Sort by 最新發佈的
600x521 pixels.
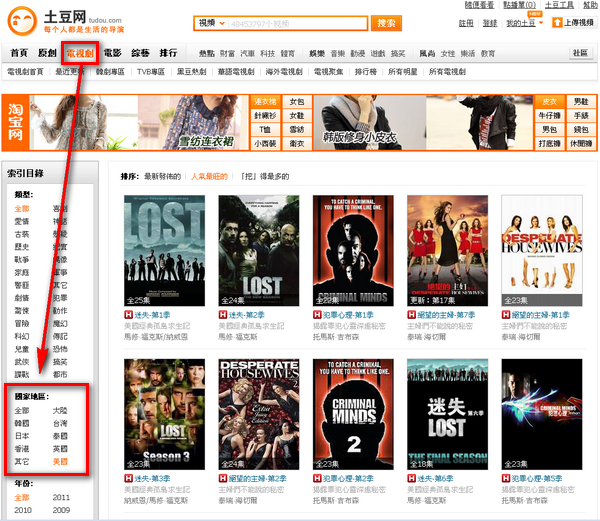[162, 176]
